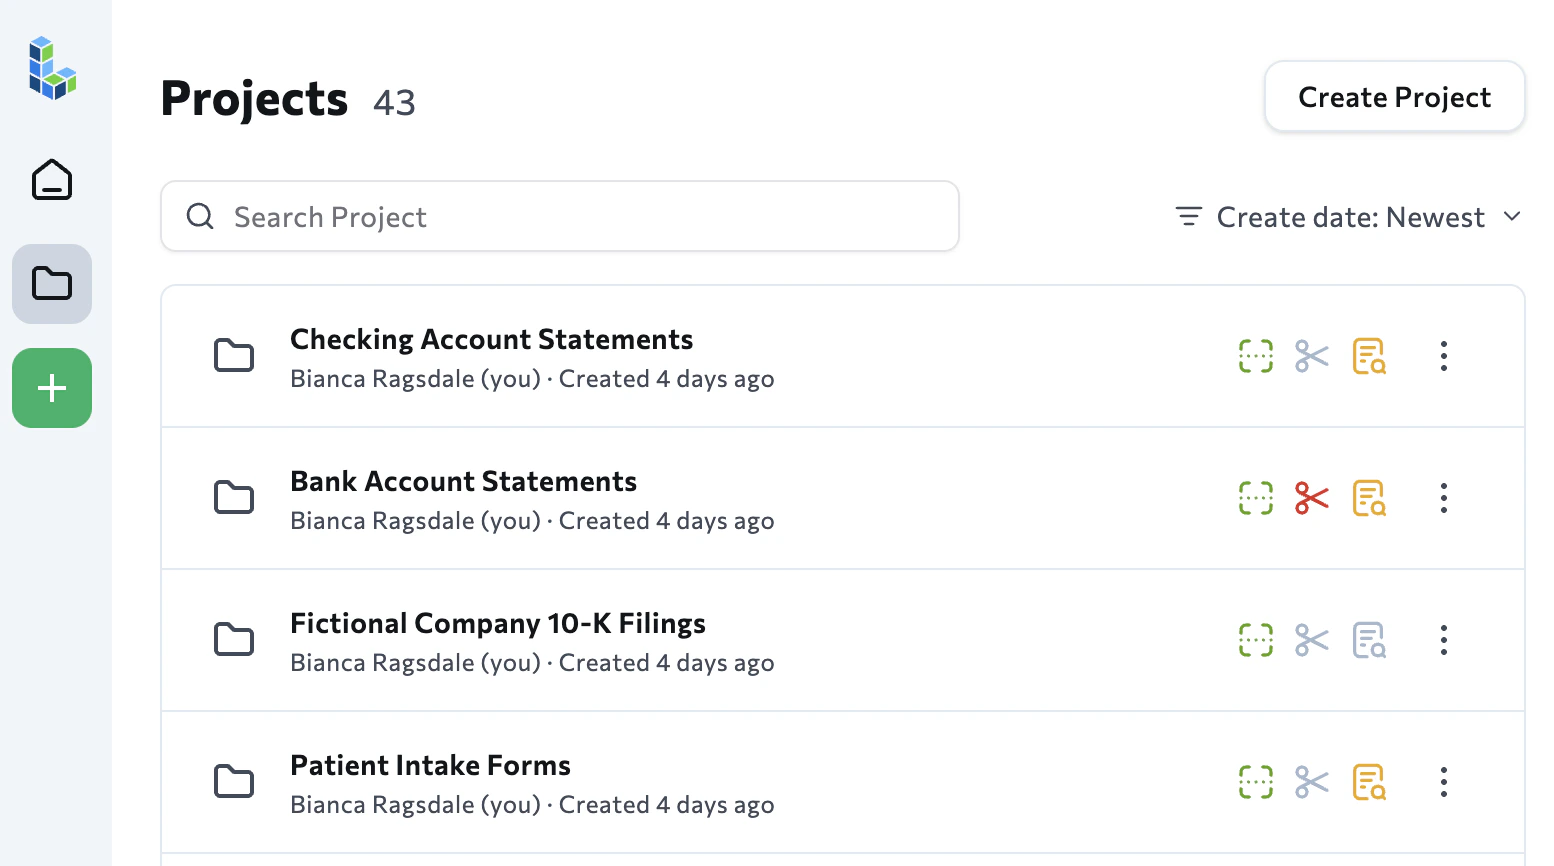1554x866 pixels.
Task: Select the extraction tool on Checking Account Statements
Action: point(1255,355)
